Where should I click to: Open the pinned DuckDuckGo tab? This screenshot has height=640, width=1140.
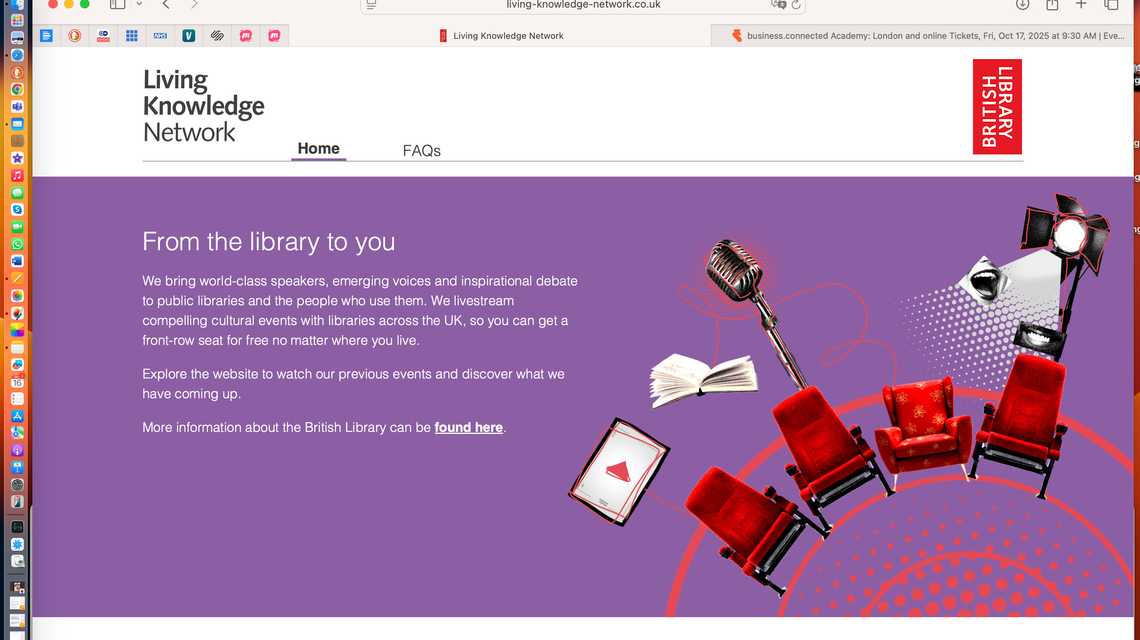(x=74, y=36)
